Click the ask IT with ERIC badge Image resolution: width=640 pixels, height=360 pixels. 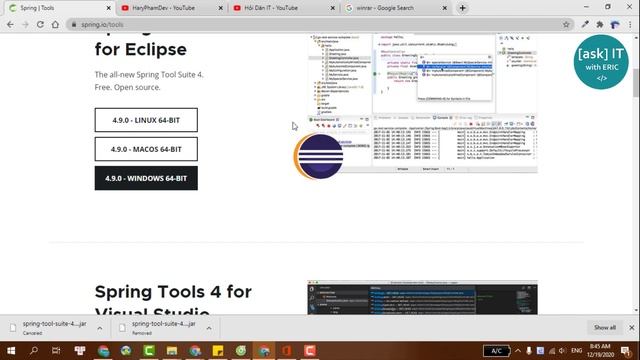(x=601, y=62)
